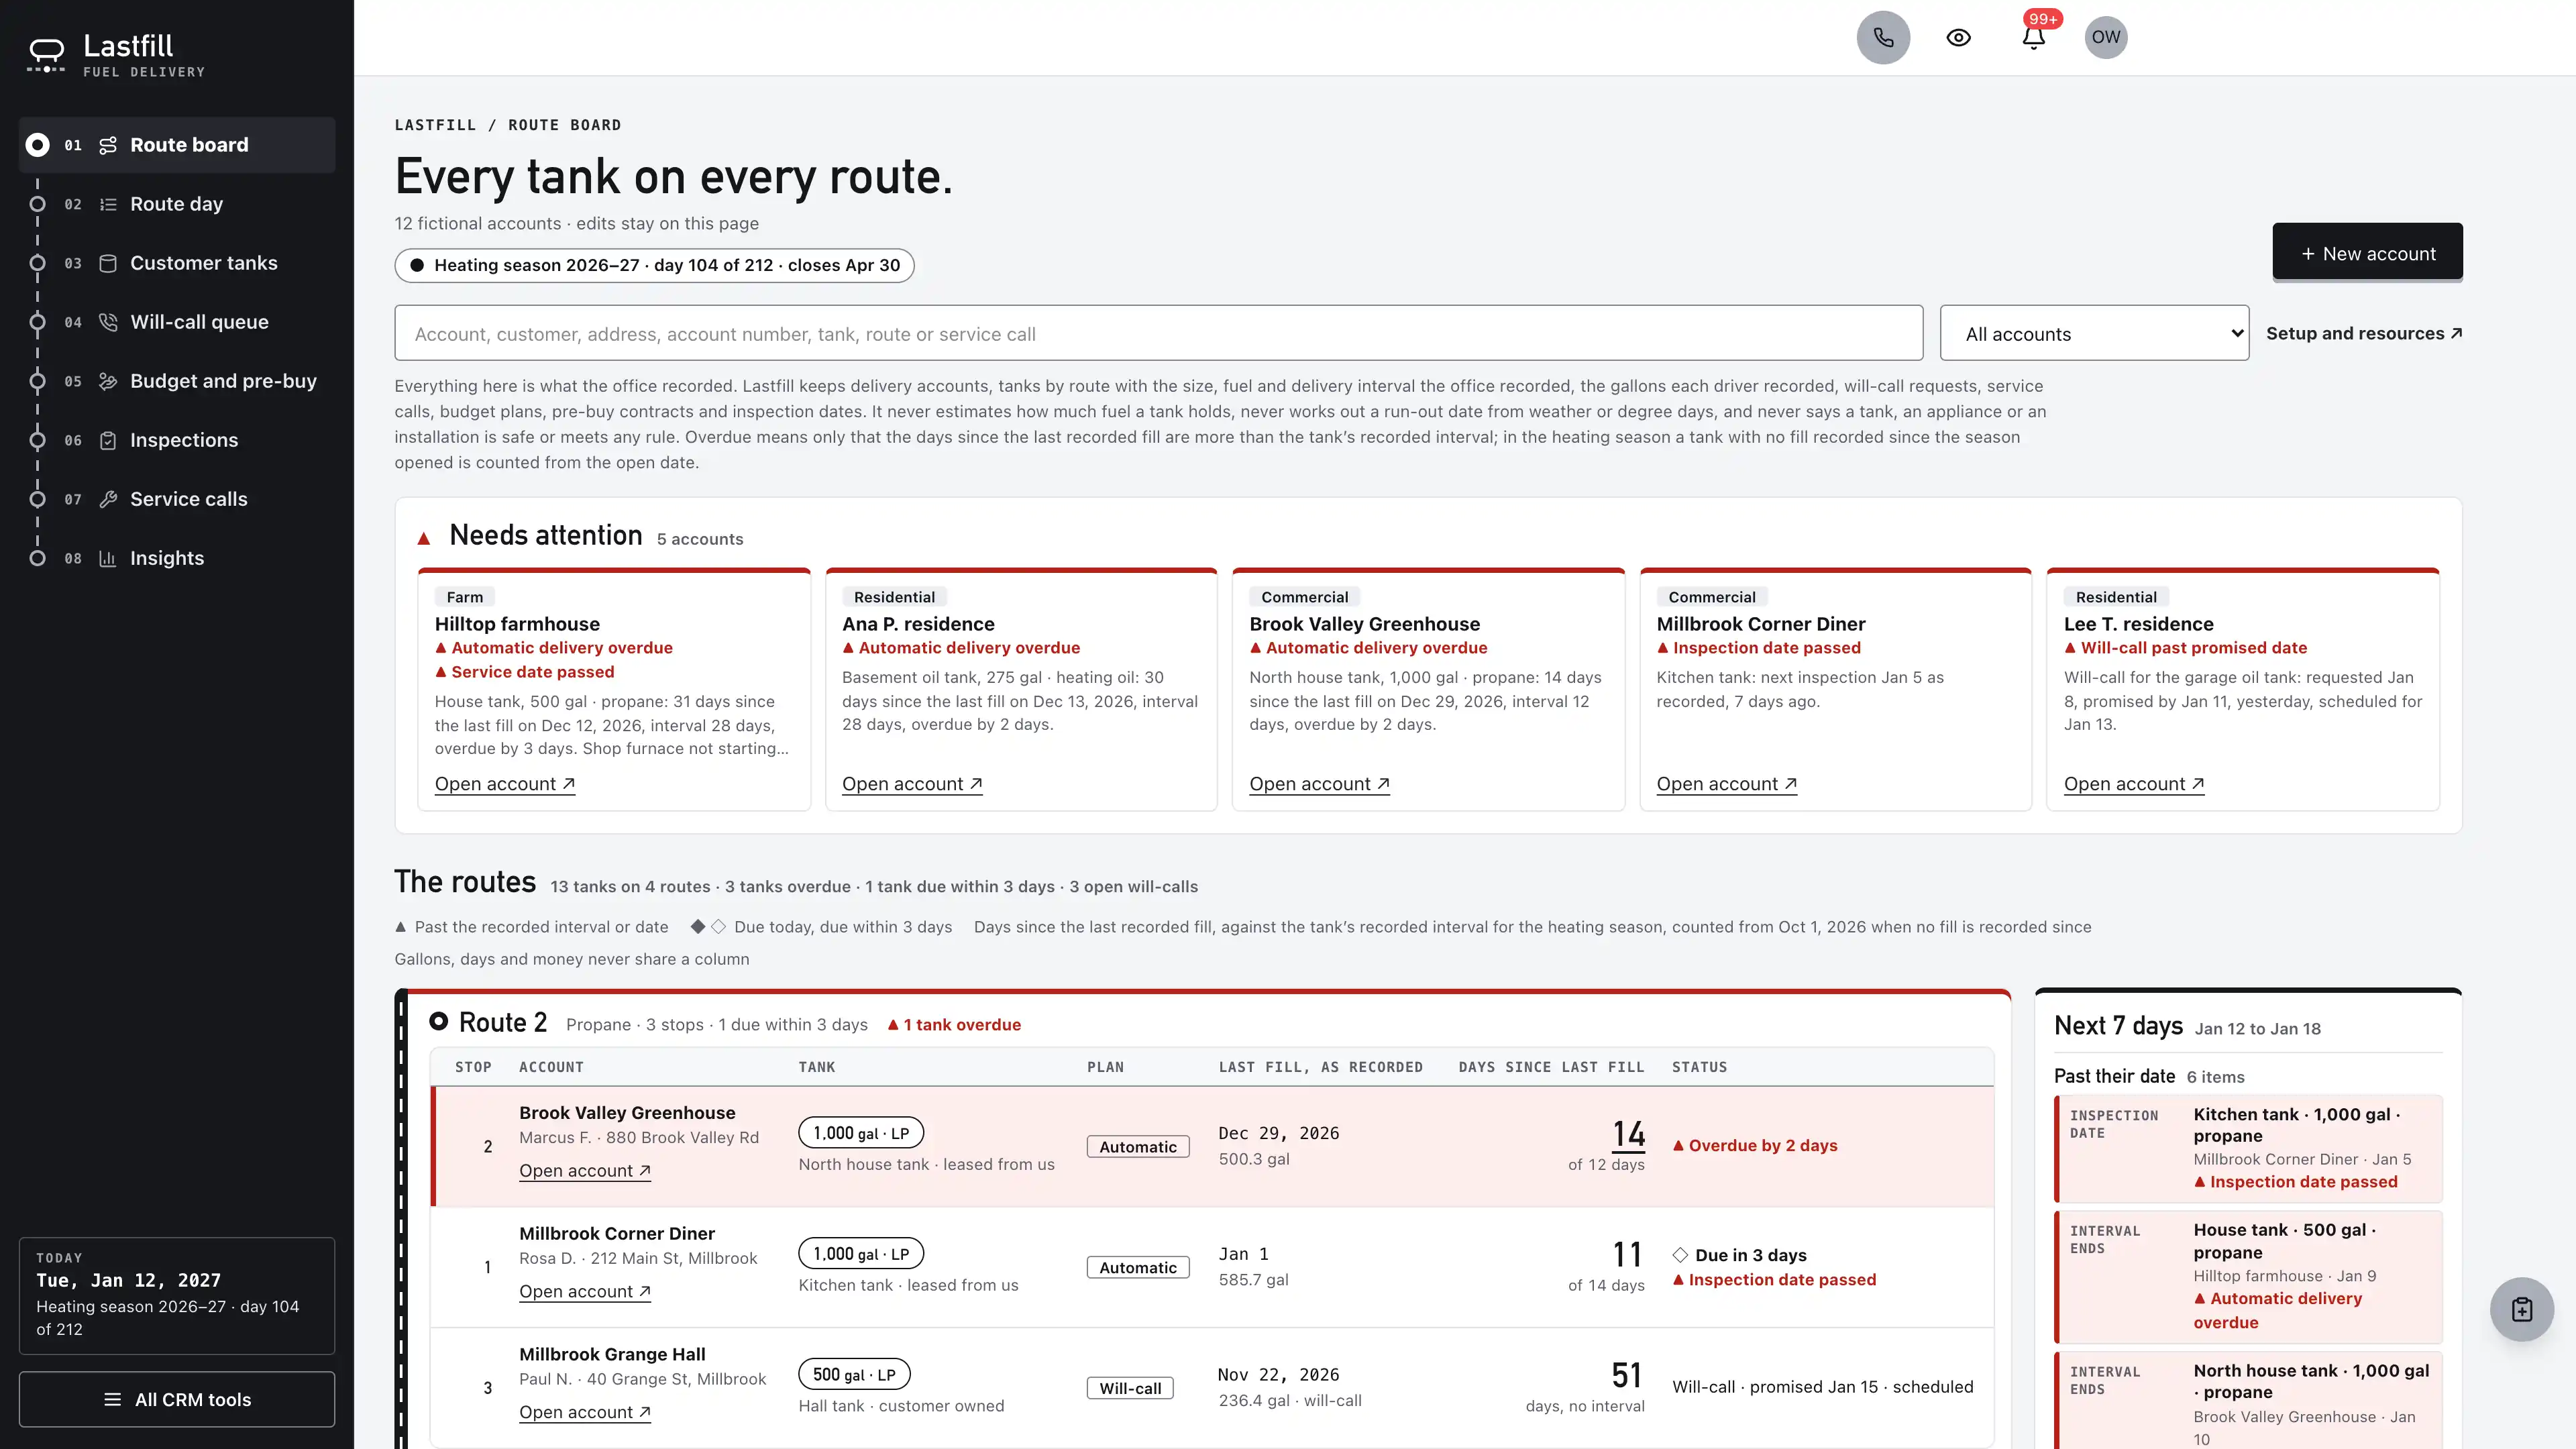Click the phone icon in the header
2576x1449 pixels.
[1883, 37]
